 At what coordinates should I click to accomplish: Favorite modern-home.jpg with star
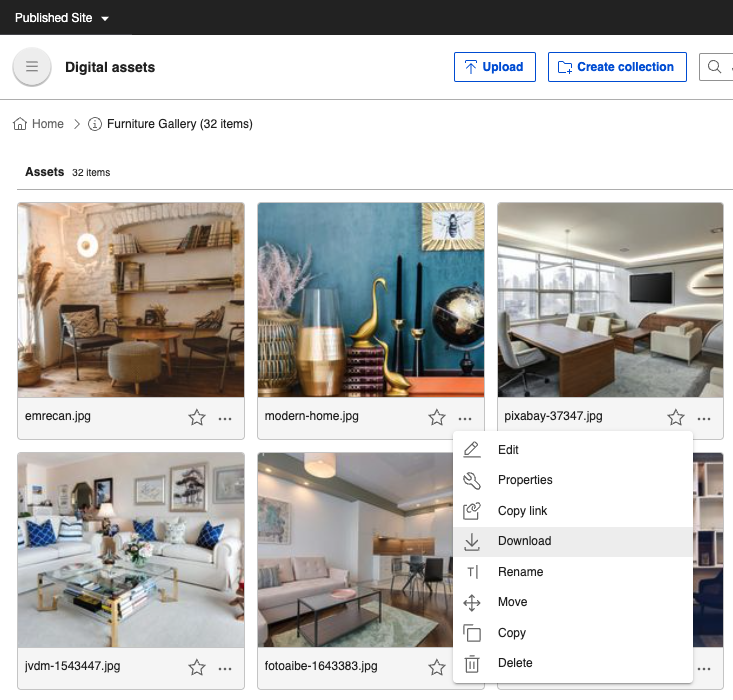(437, 417)
